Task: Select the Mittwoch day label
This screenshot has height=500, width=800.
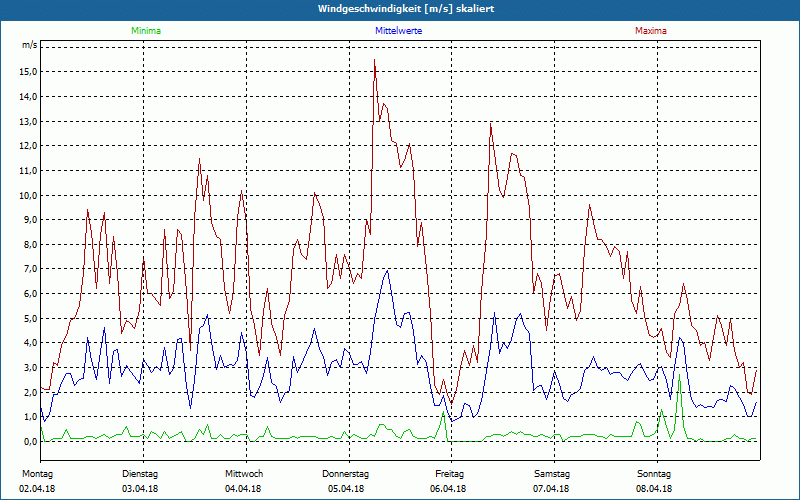Action: 244,473
